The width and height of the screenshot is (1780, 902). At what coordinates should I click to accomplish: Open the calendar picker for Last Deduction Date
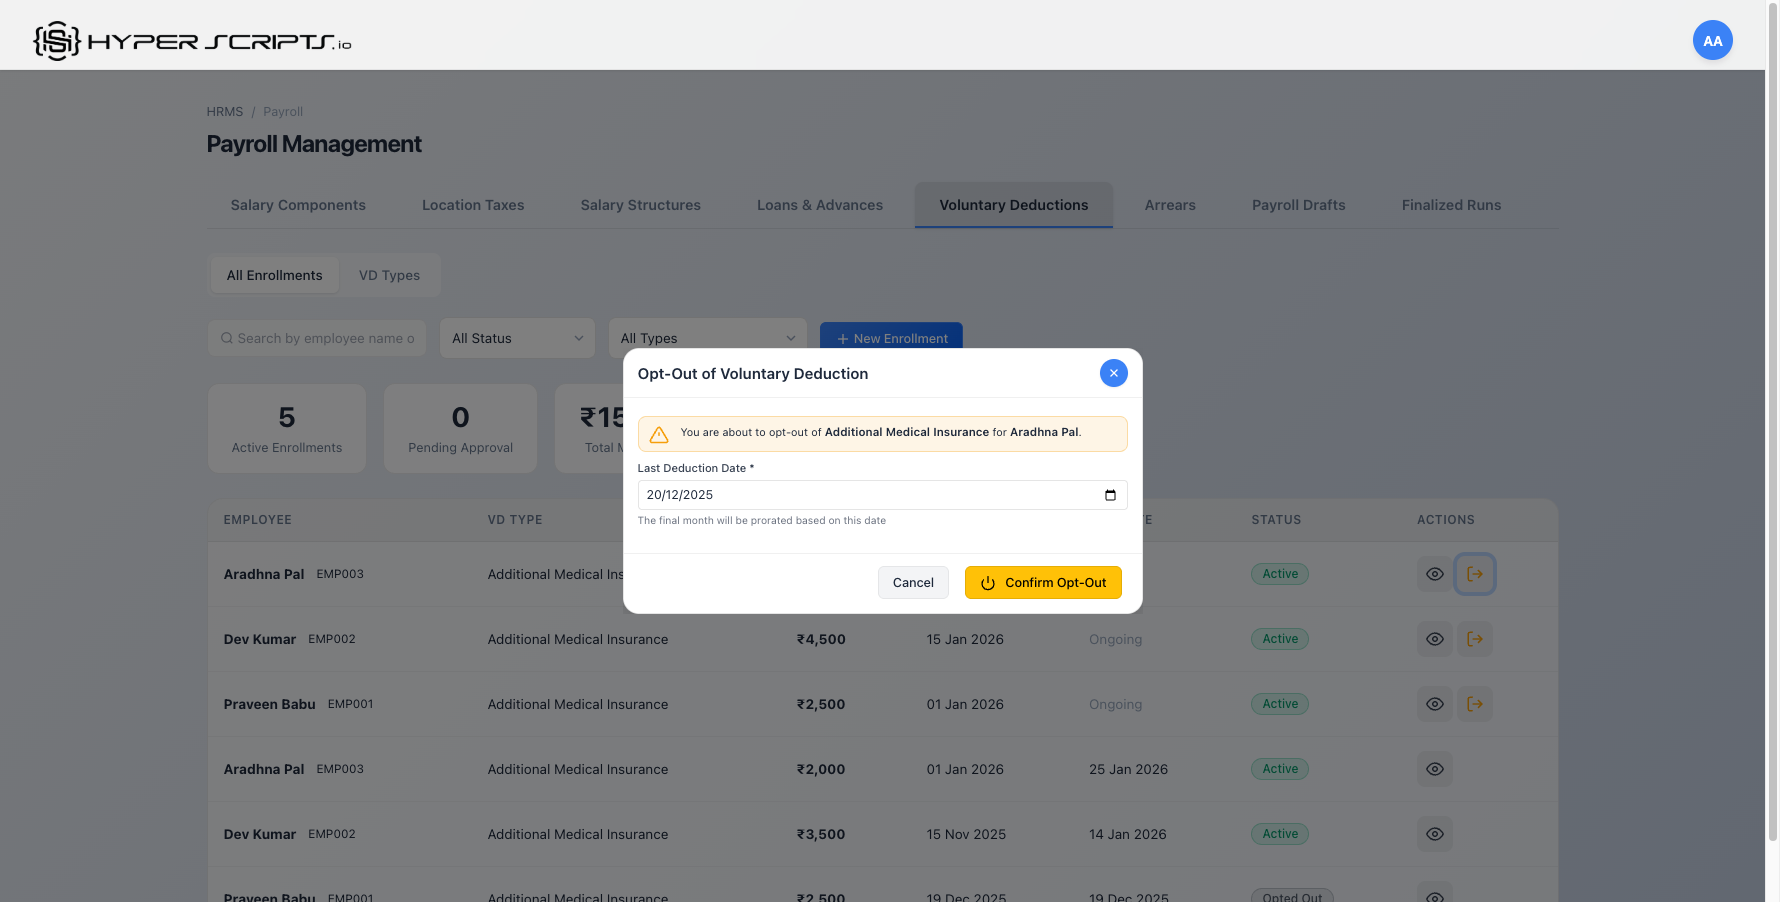point(1109,495)
